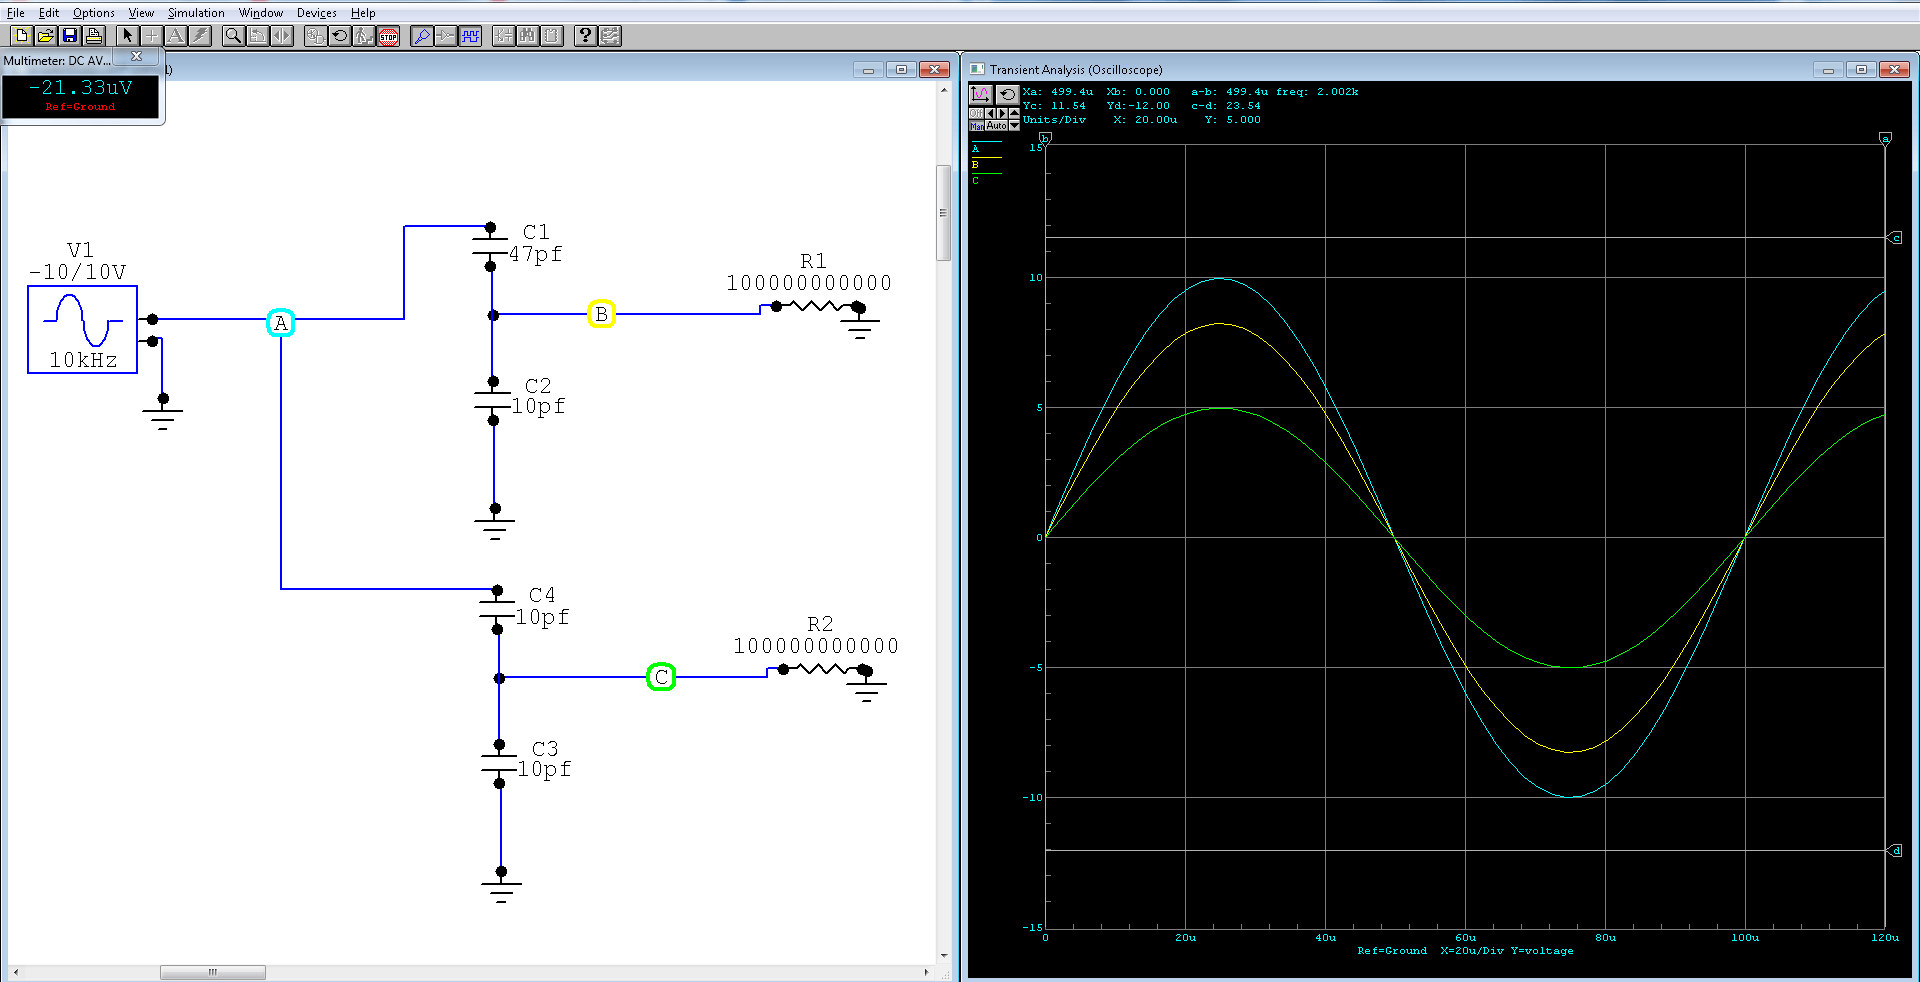Select the text A tool

tap(175, 36)
